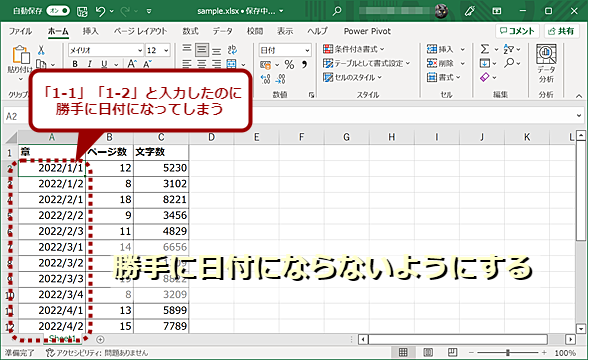589x361 pixels.
Task: Click the paste clipboard icon
Action: [21, 54]
